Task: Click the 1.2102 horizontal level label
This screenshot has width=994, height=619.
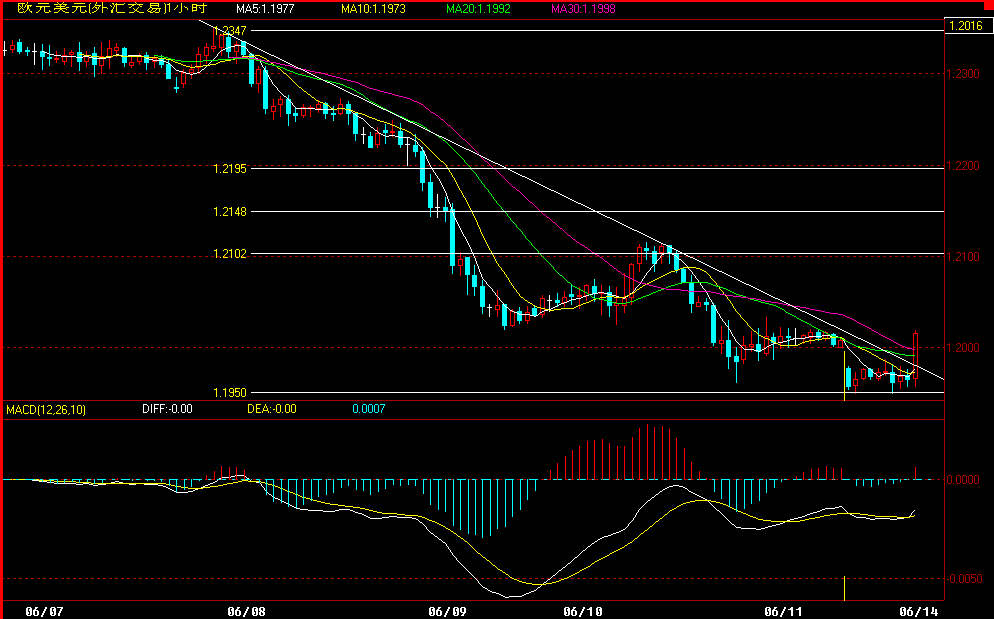Action: point(230,254)
